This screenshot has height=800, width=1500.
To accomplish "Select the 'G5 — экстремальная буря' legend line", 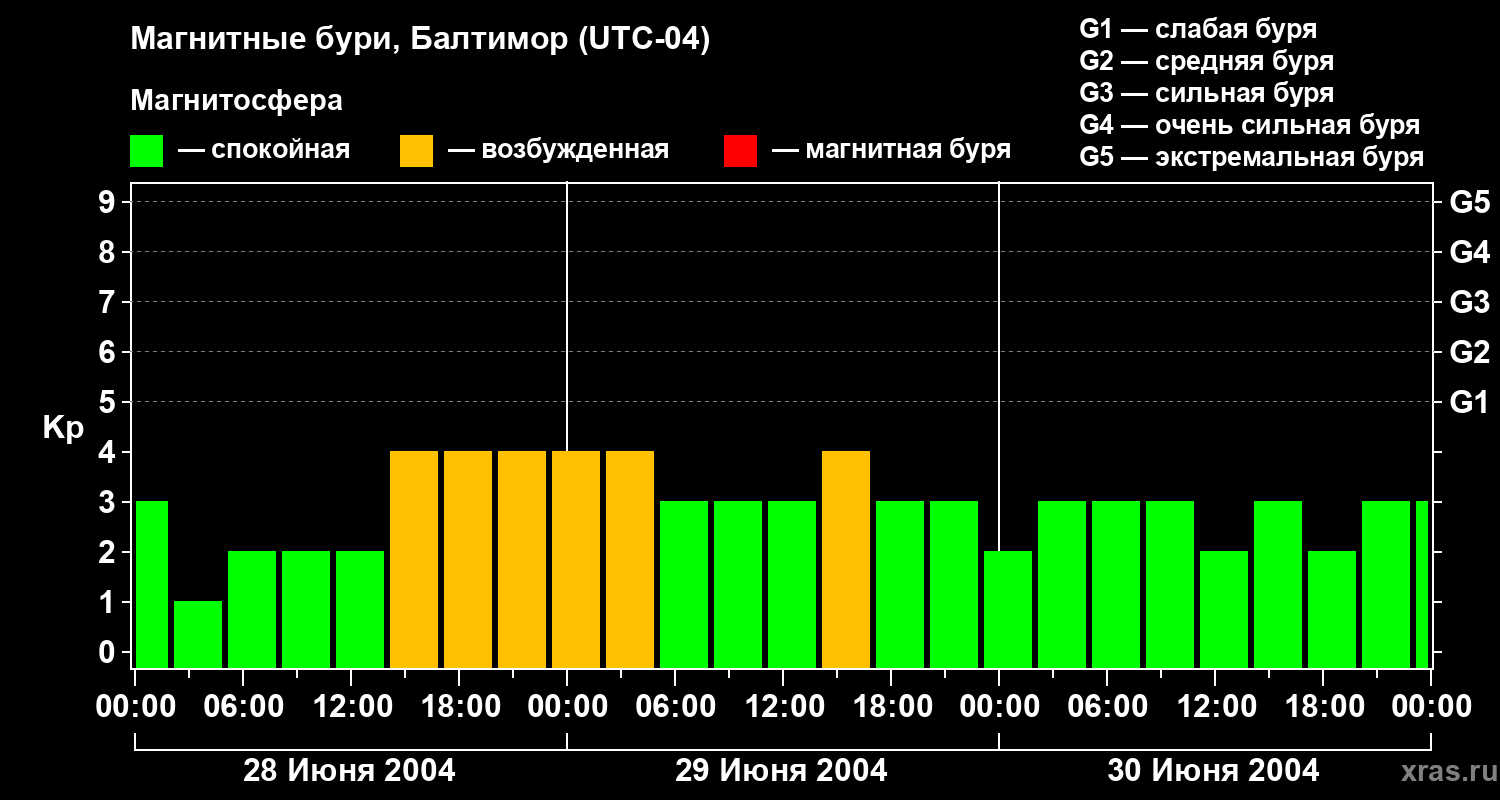I will 1251,158.
